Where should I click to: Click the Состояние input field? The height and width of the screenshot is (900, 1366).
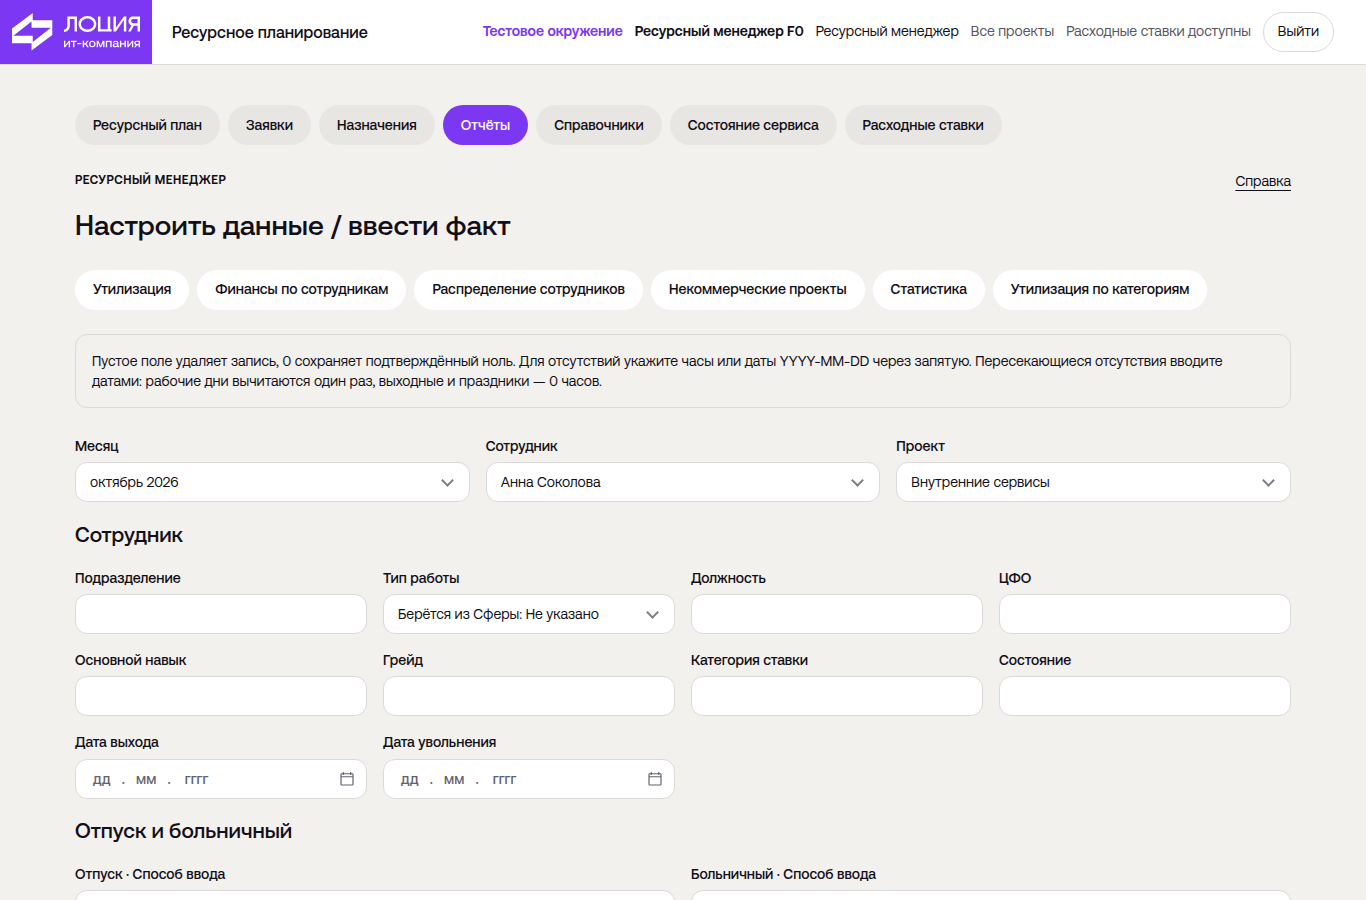[x=1145, y=696]
